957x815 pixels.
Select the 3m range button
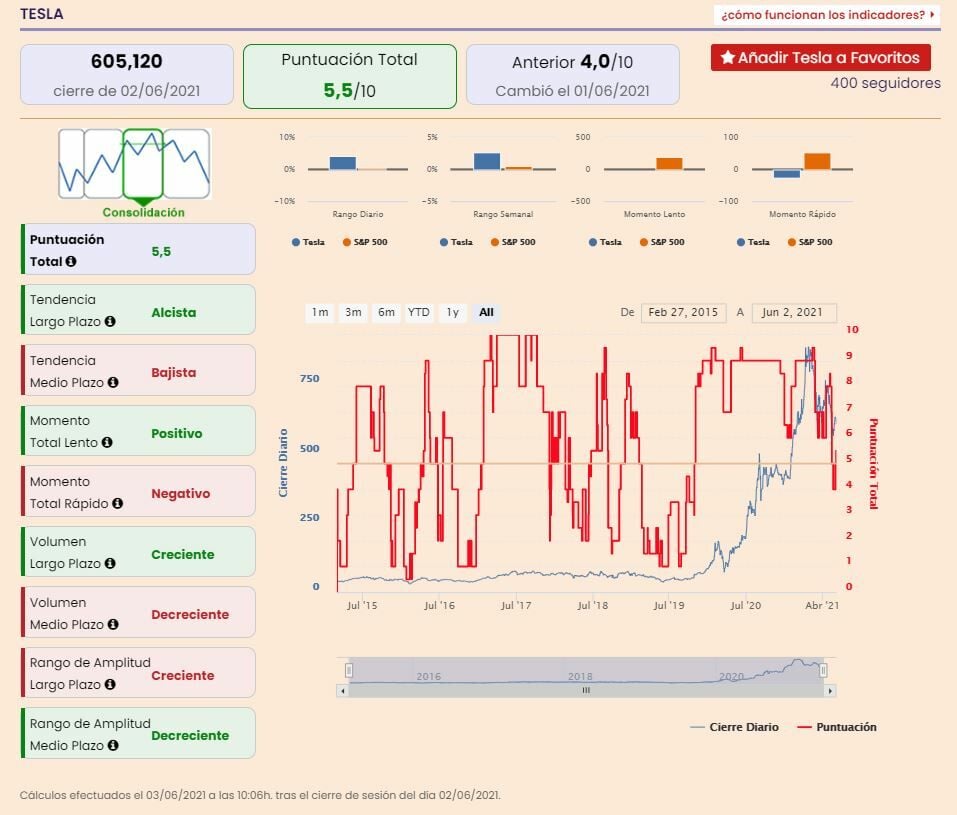[x=353, y=313]
